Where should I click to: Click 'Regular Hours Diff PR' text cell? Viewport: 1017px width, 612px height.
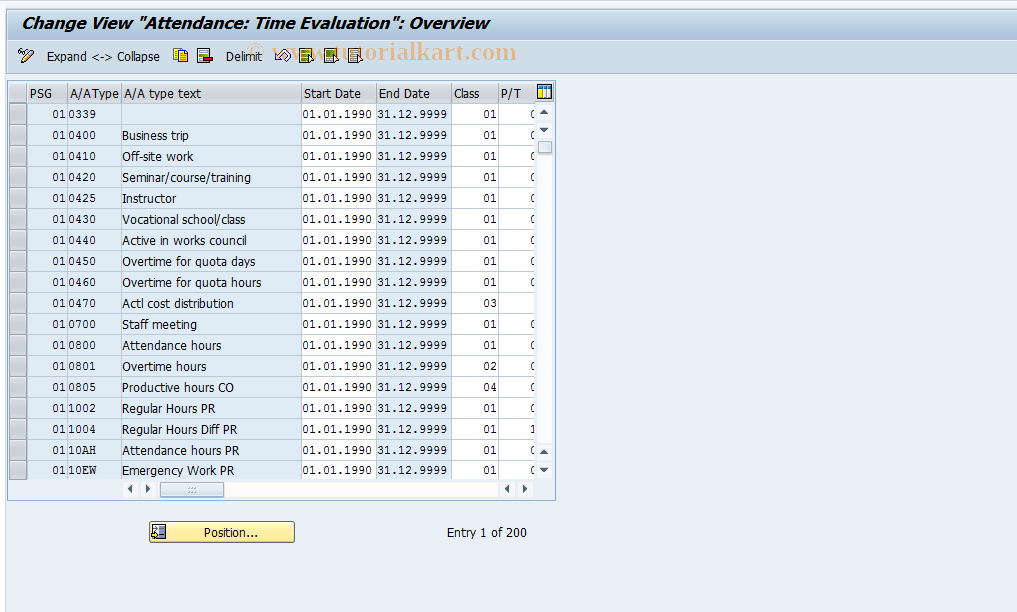point(211,429)
